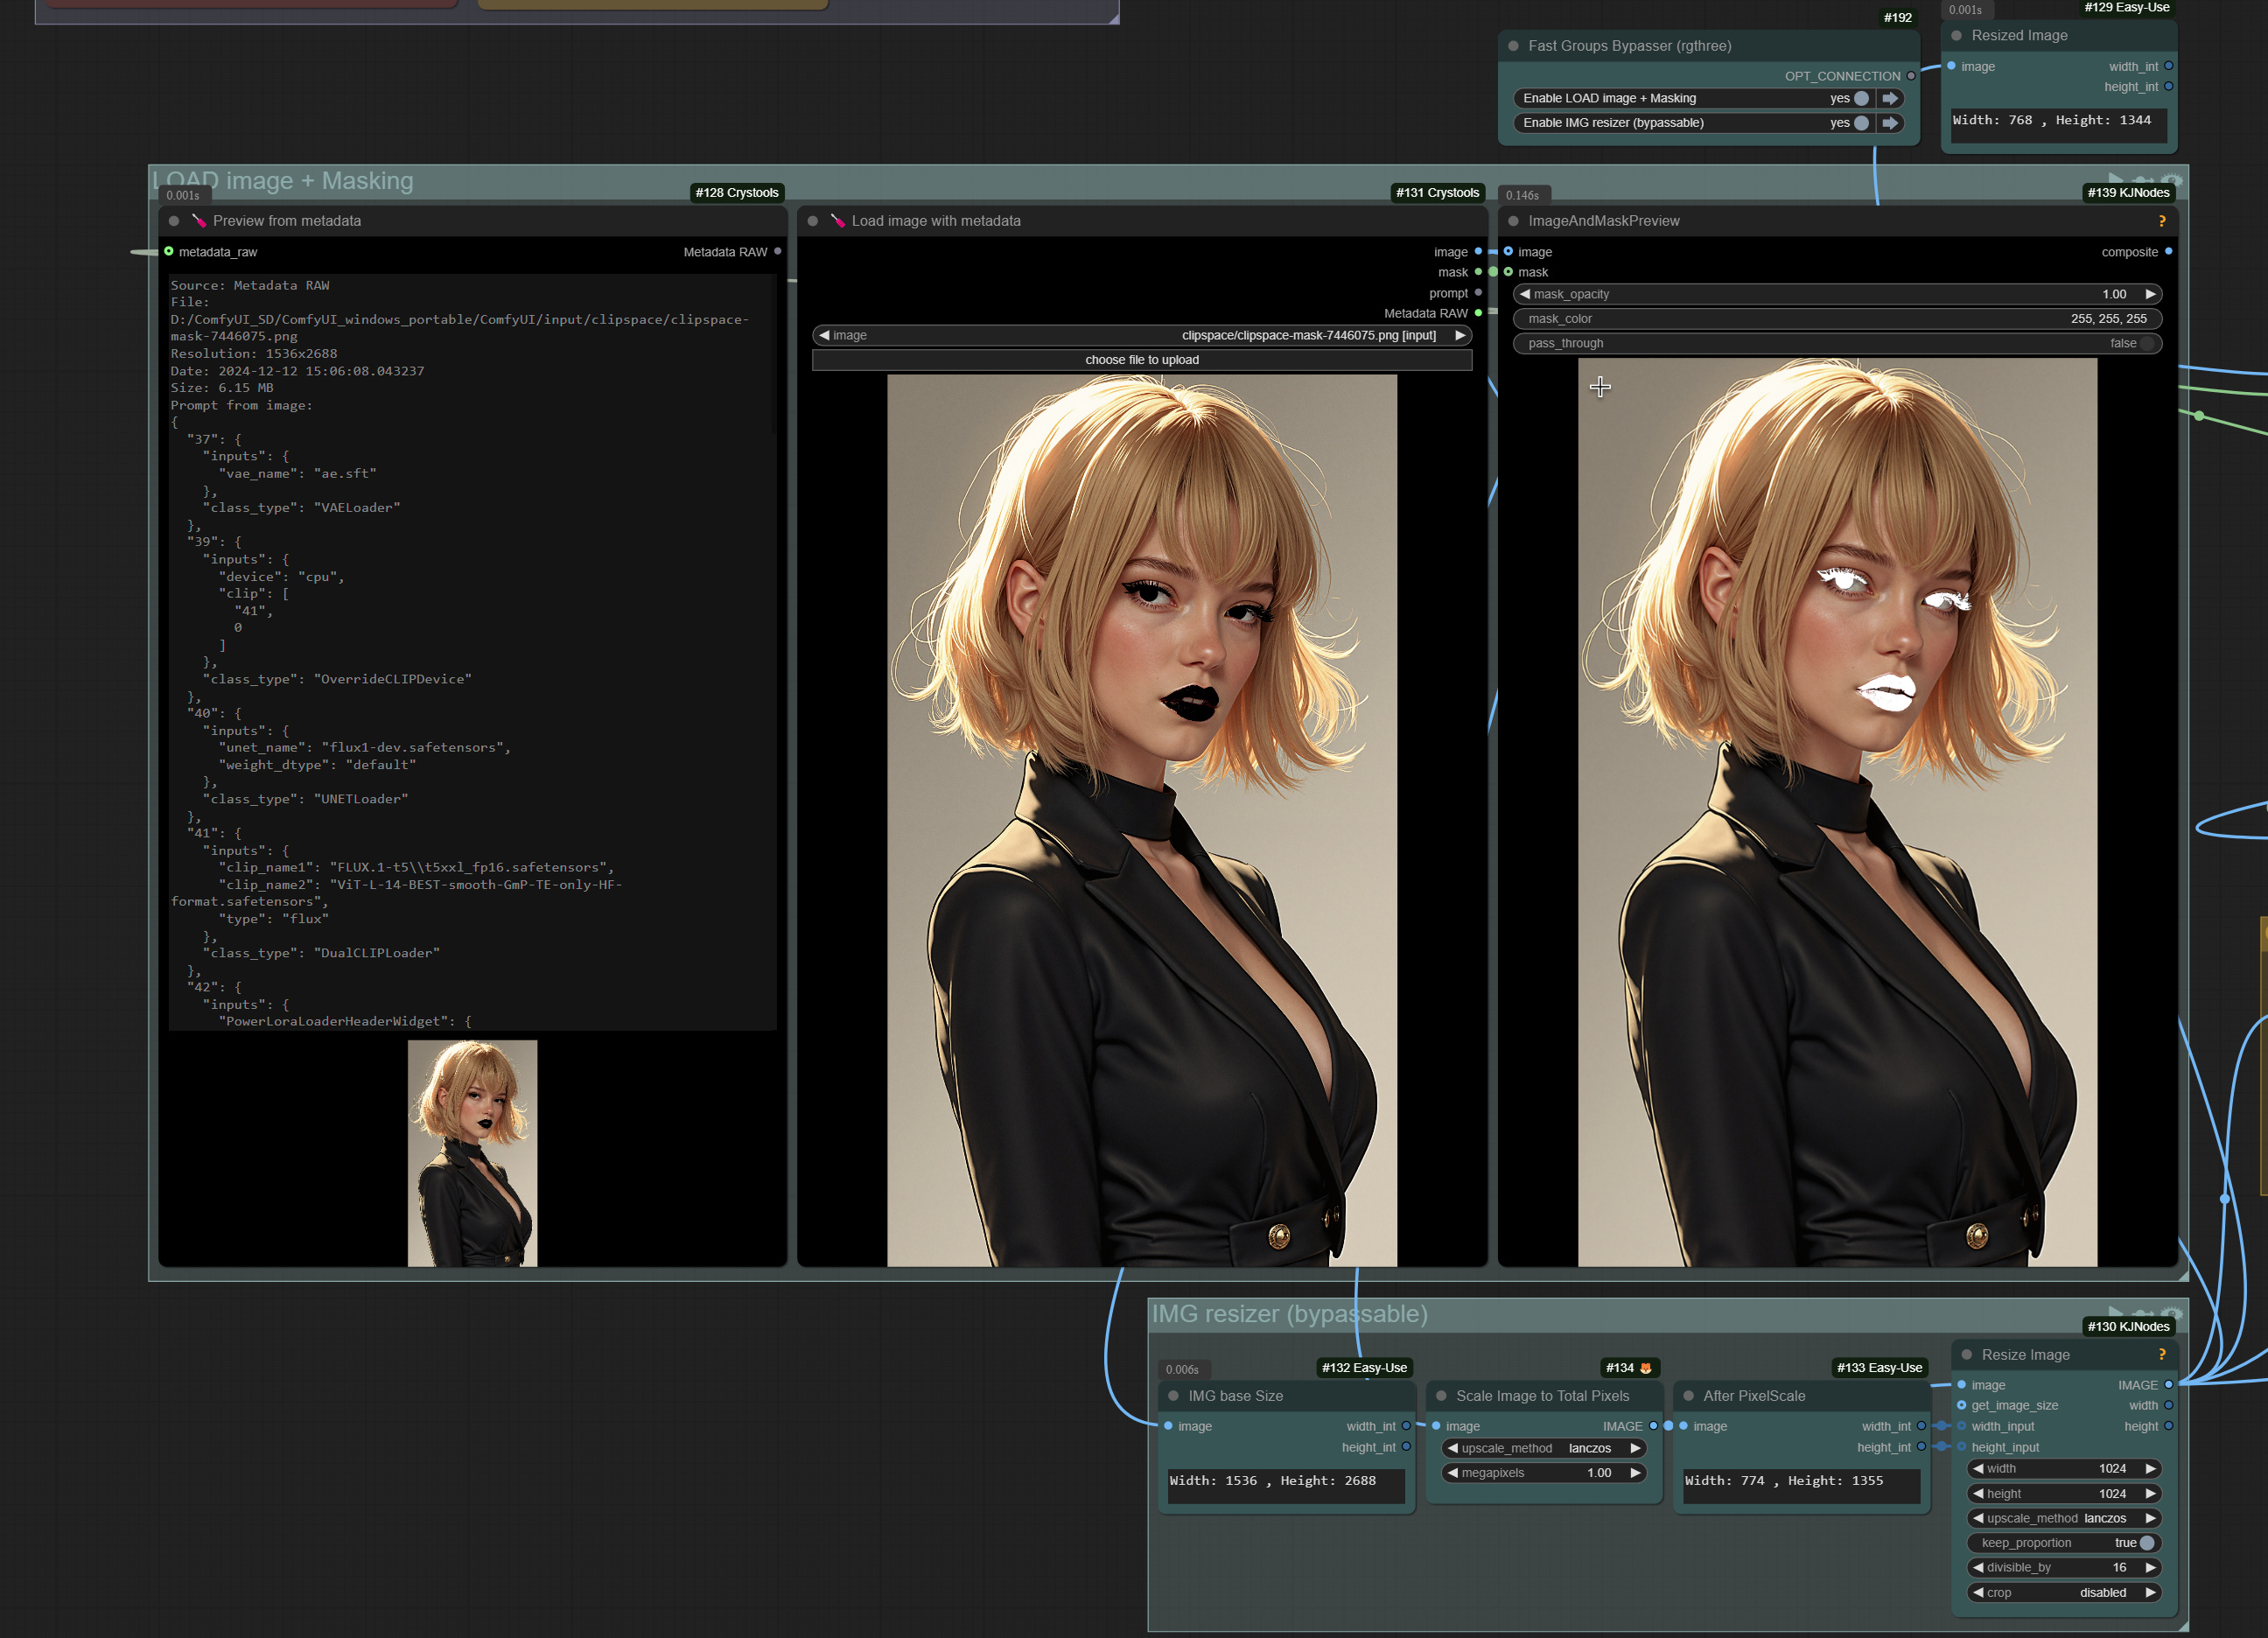Toggle Enable LOAD image + Masking to no
Screen dimensions: 2268x1638
pyautogui.click(x=1860, y=98)
